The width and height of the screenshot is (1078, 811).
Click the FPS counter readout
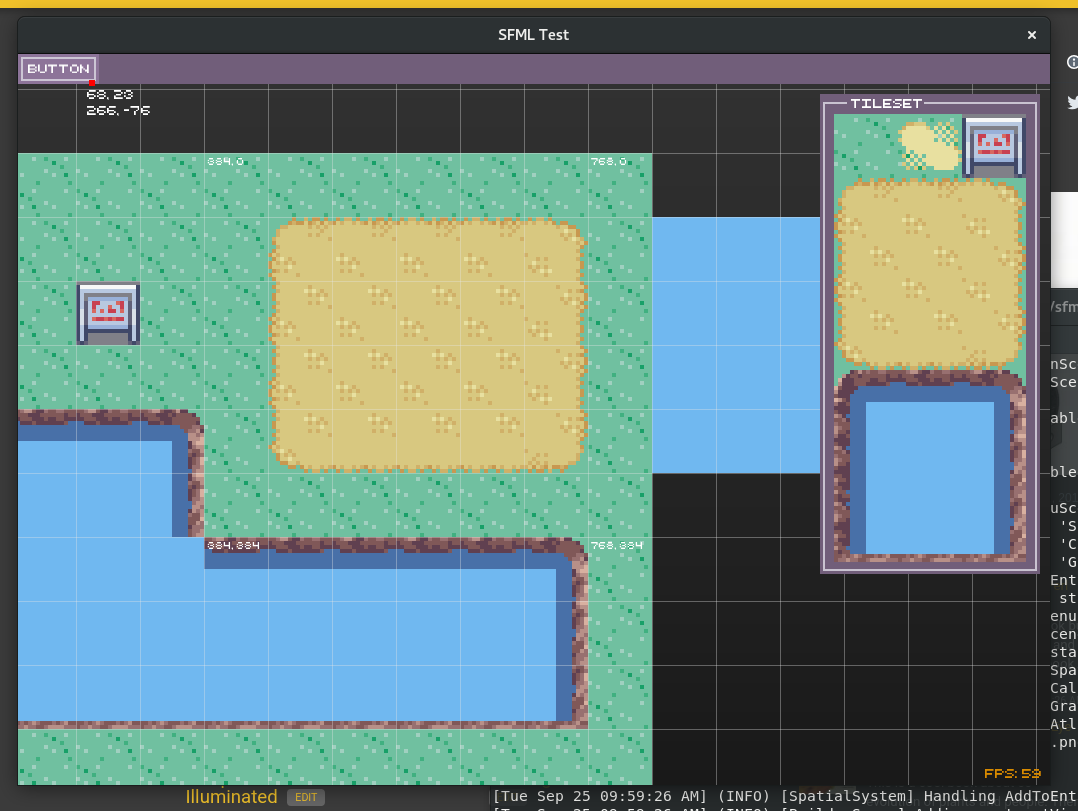point(1012,773)
